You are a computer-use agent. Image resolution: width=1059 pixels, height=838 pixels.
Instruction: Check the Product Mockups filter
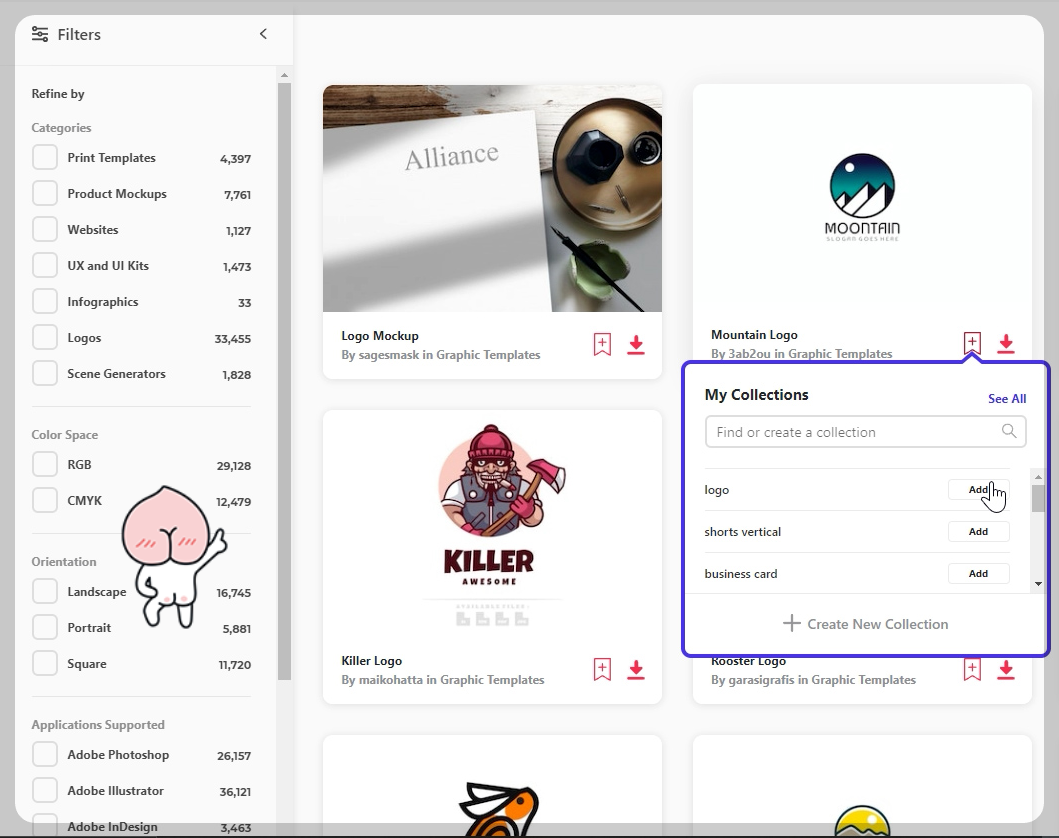click(45, 193)
